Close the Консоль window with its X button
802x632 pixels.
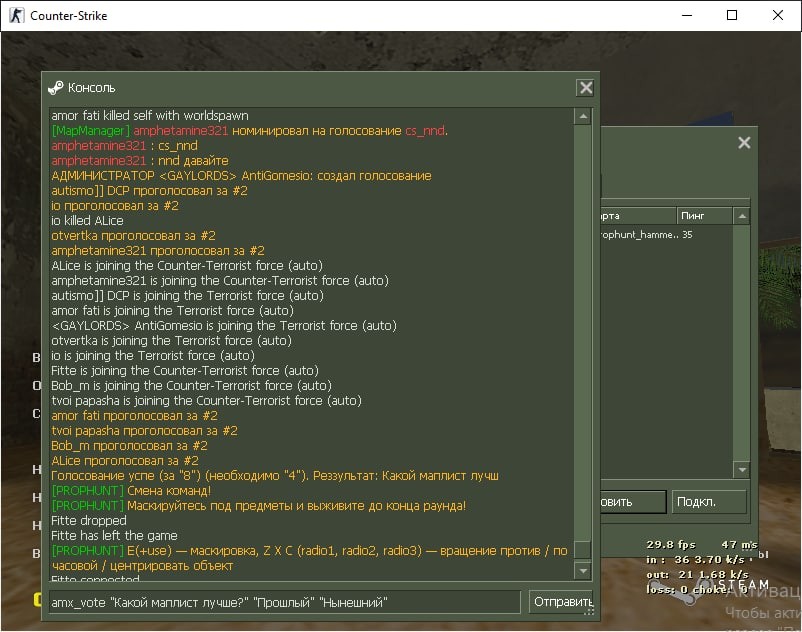586,88
